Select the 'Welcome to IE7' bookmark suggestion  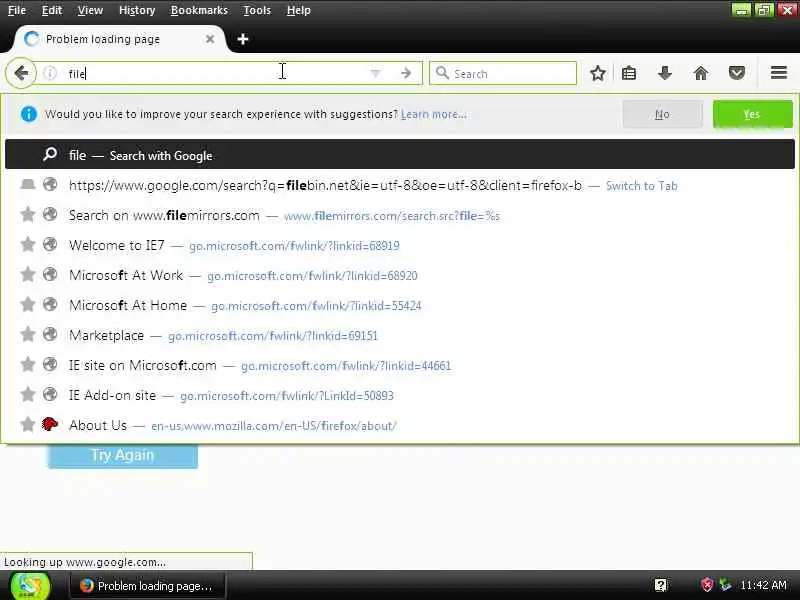(399, 245)
